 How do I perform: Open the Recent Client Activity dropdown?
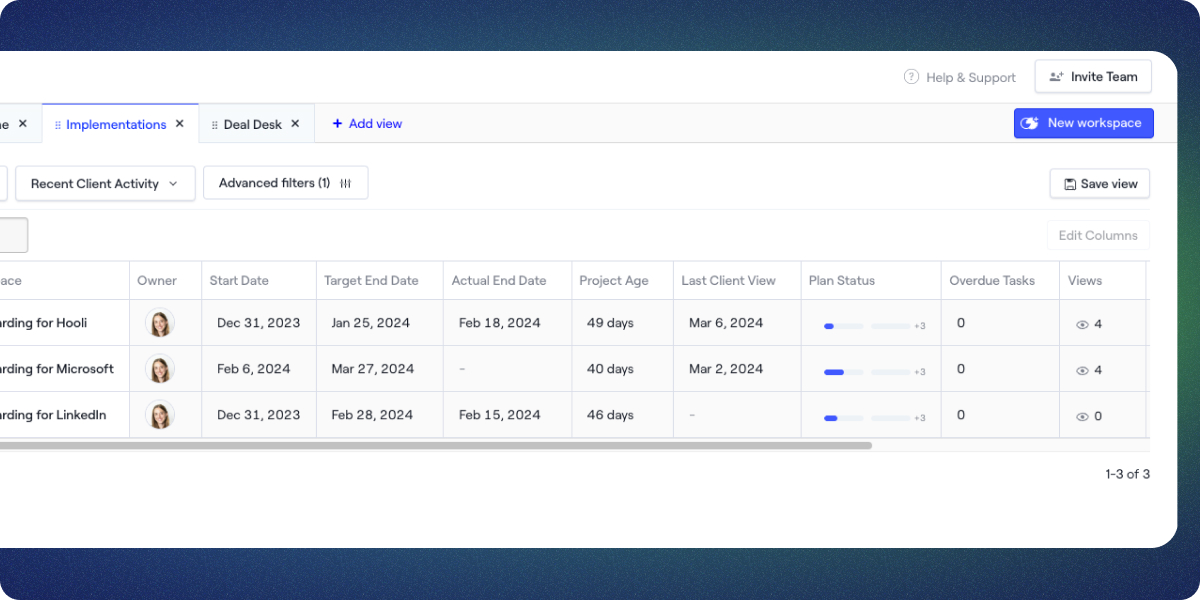coord(105,184)
